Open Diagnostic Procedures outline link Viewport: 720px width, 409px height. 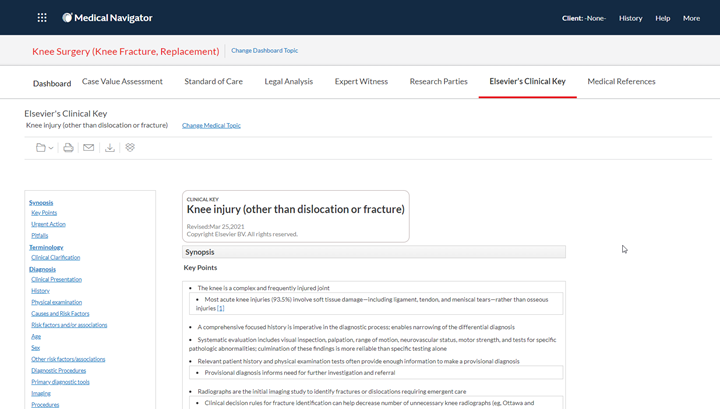tap(58, 370)
